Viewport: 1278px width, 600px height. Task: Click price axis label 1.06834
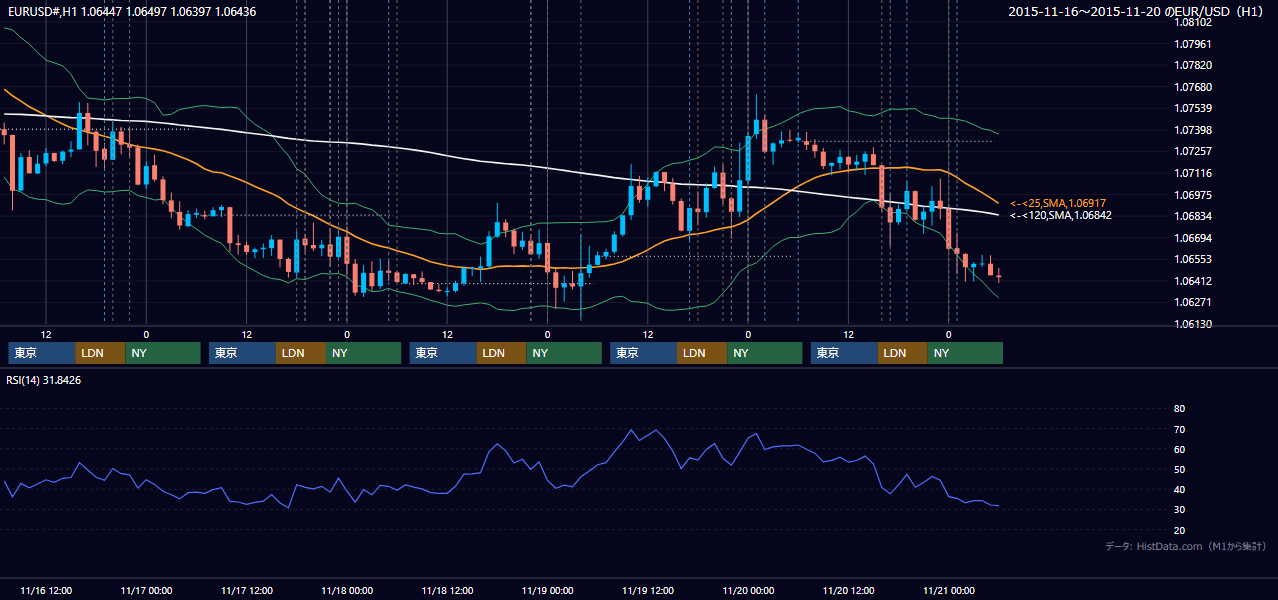[x=1192, y=216]
